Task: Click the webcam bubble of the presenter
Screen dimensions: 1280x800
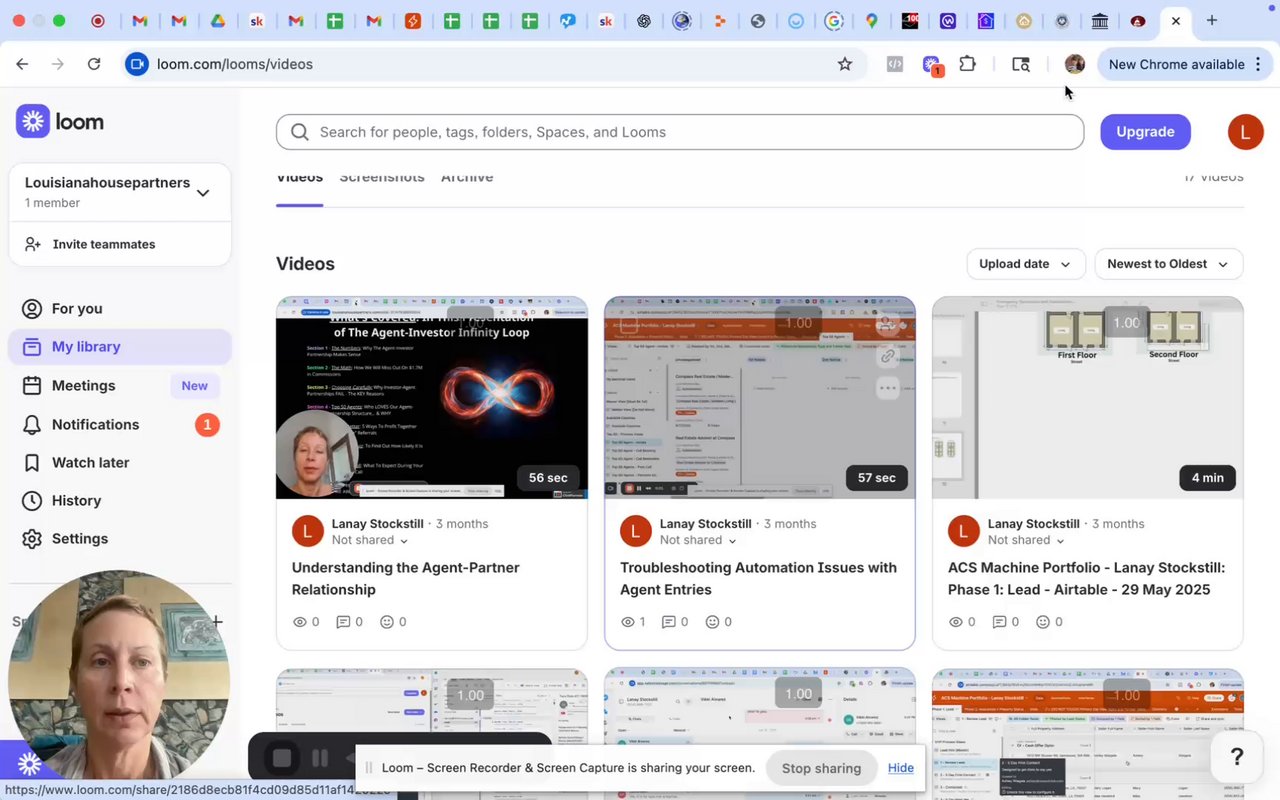Action: click(x=119, y=680)
